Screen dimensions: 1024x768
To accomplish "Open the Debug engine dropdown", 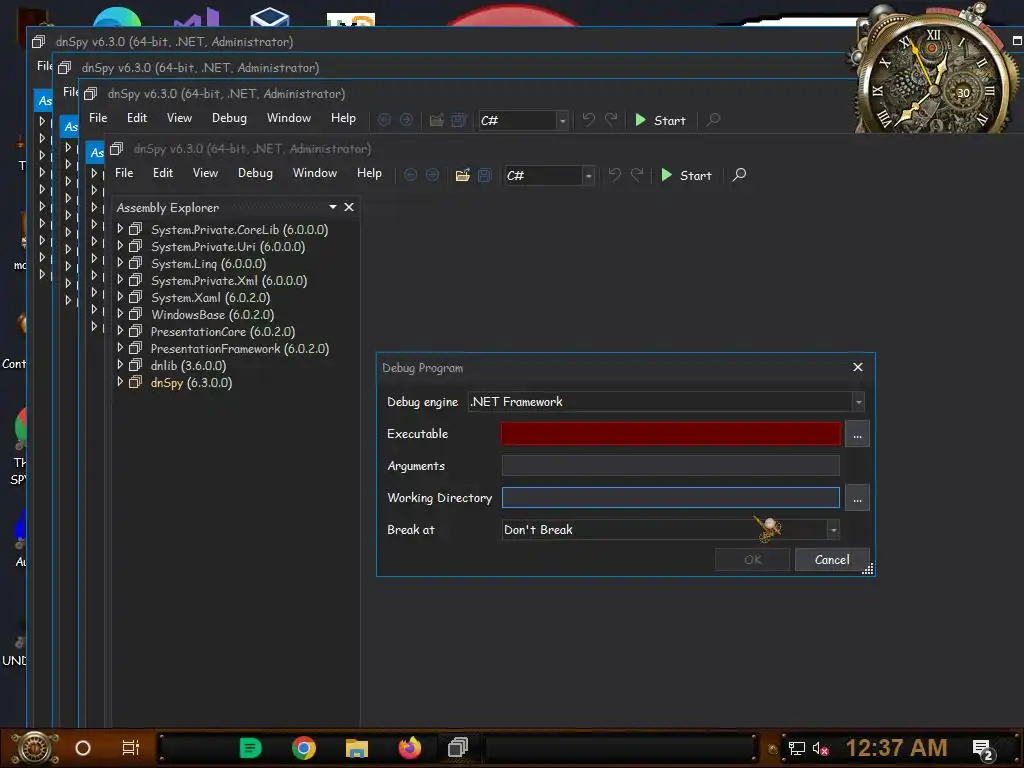I will click(x=666, y=402).
